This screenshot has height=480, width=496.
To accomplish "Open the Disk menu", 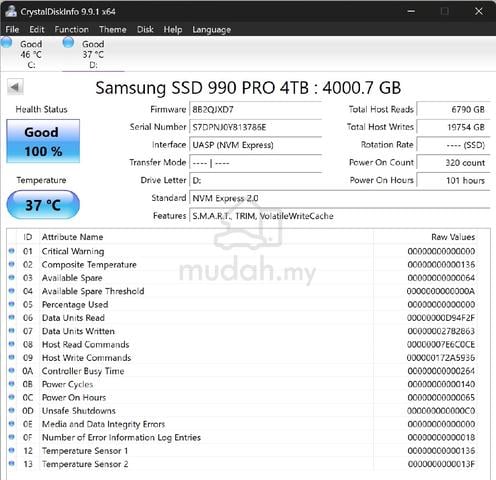I will tap(145, 29).
